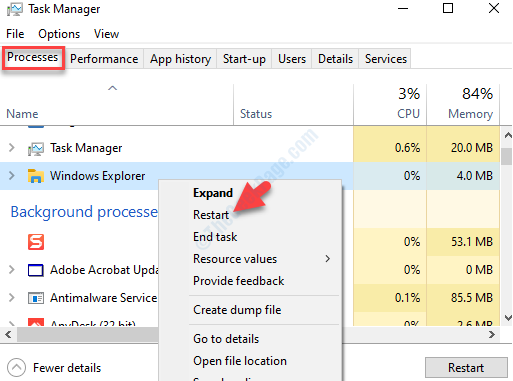Click the vertical scrollbar down arrow
Screen dimensions: 513x381
(508, 317)
